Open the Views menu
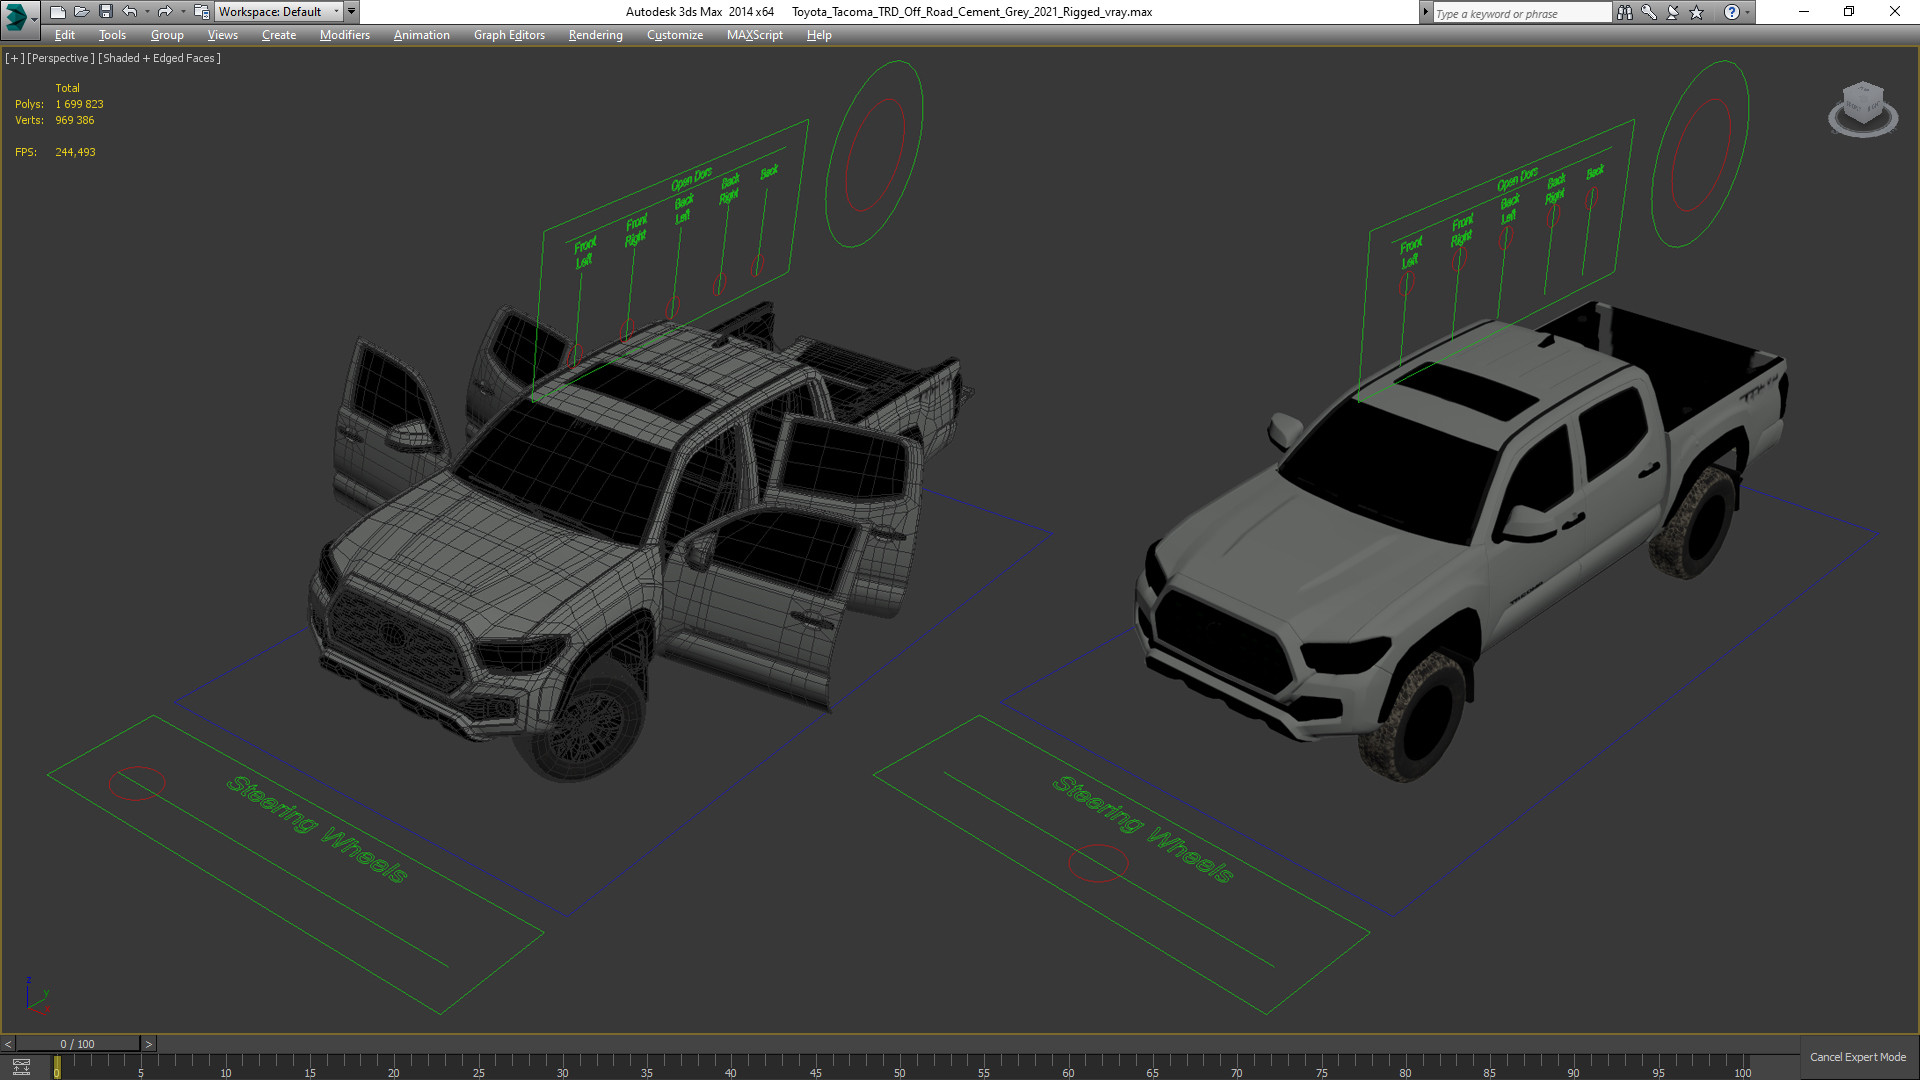 (x=222, y=35)
